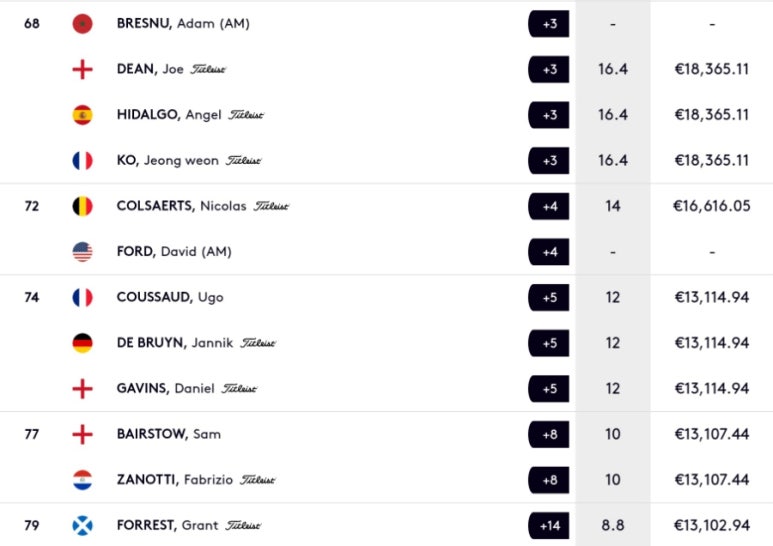The image size is (773, 546).
Task: Click the Paraguay flag beside ZANOTTI
Action: [x=82, y=480]
